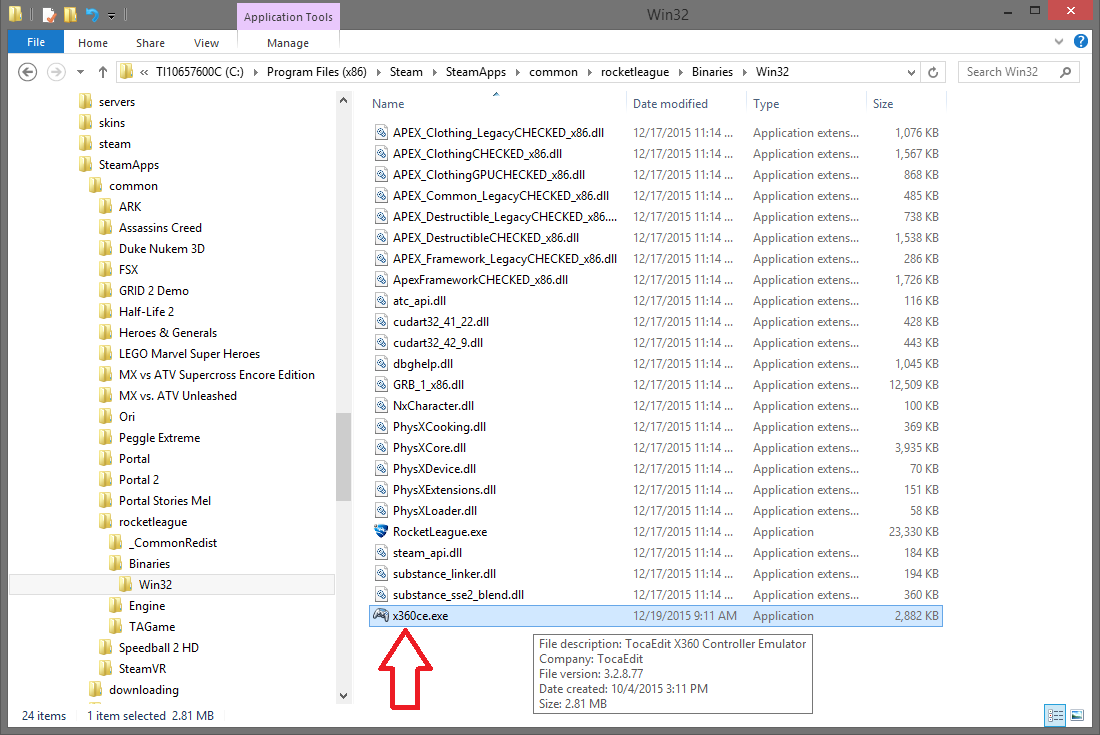Viewport: 1100px width, 735px height.
Task: Click the Back navigation arrow
Action: coord(27,72)
